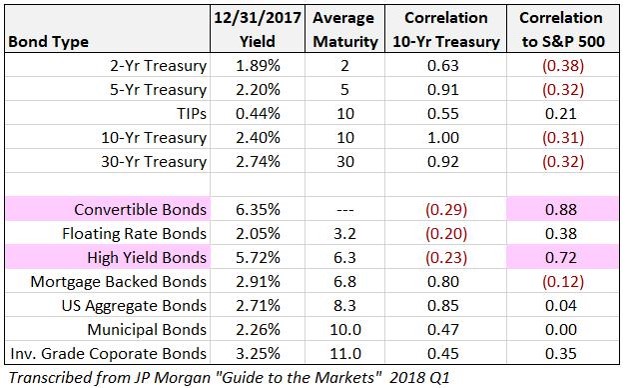
Task: Click the JP Morgan source note text
Action: click(x=229, y=377)
